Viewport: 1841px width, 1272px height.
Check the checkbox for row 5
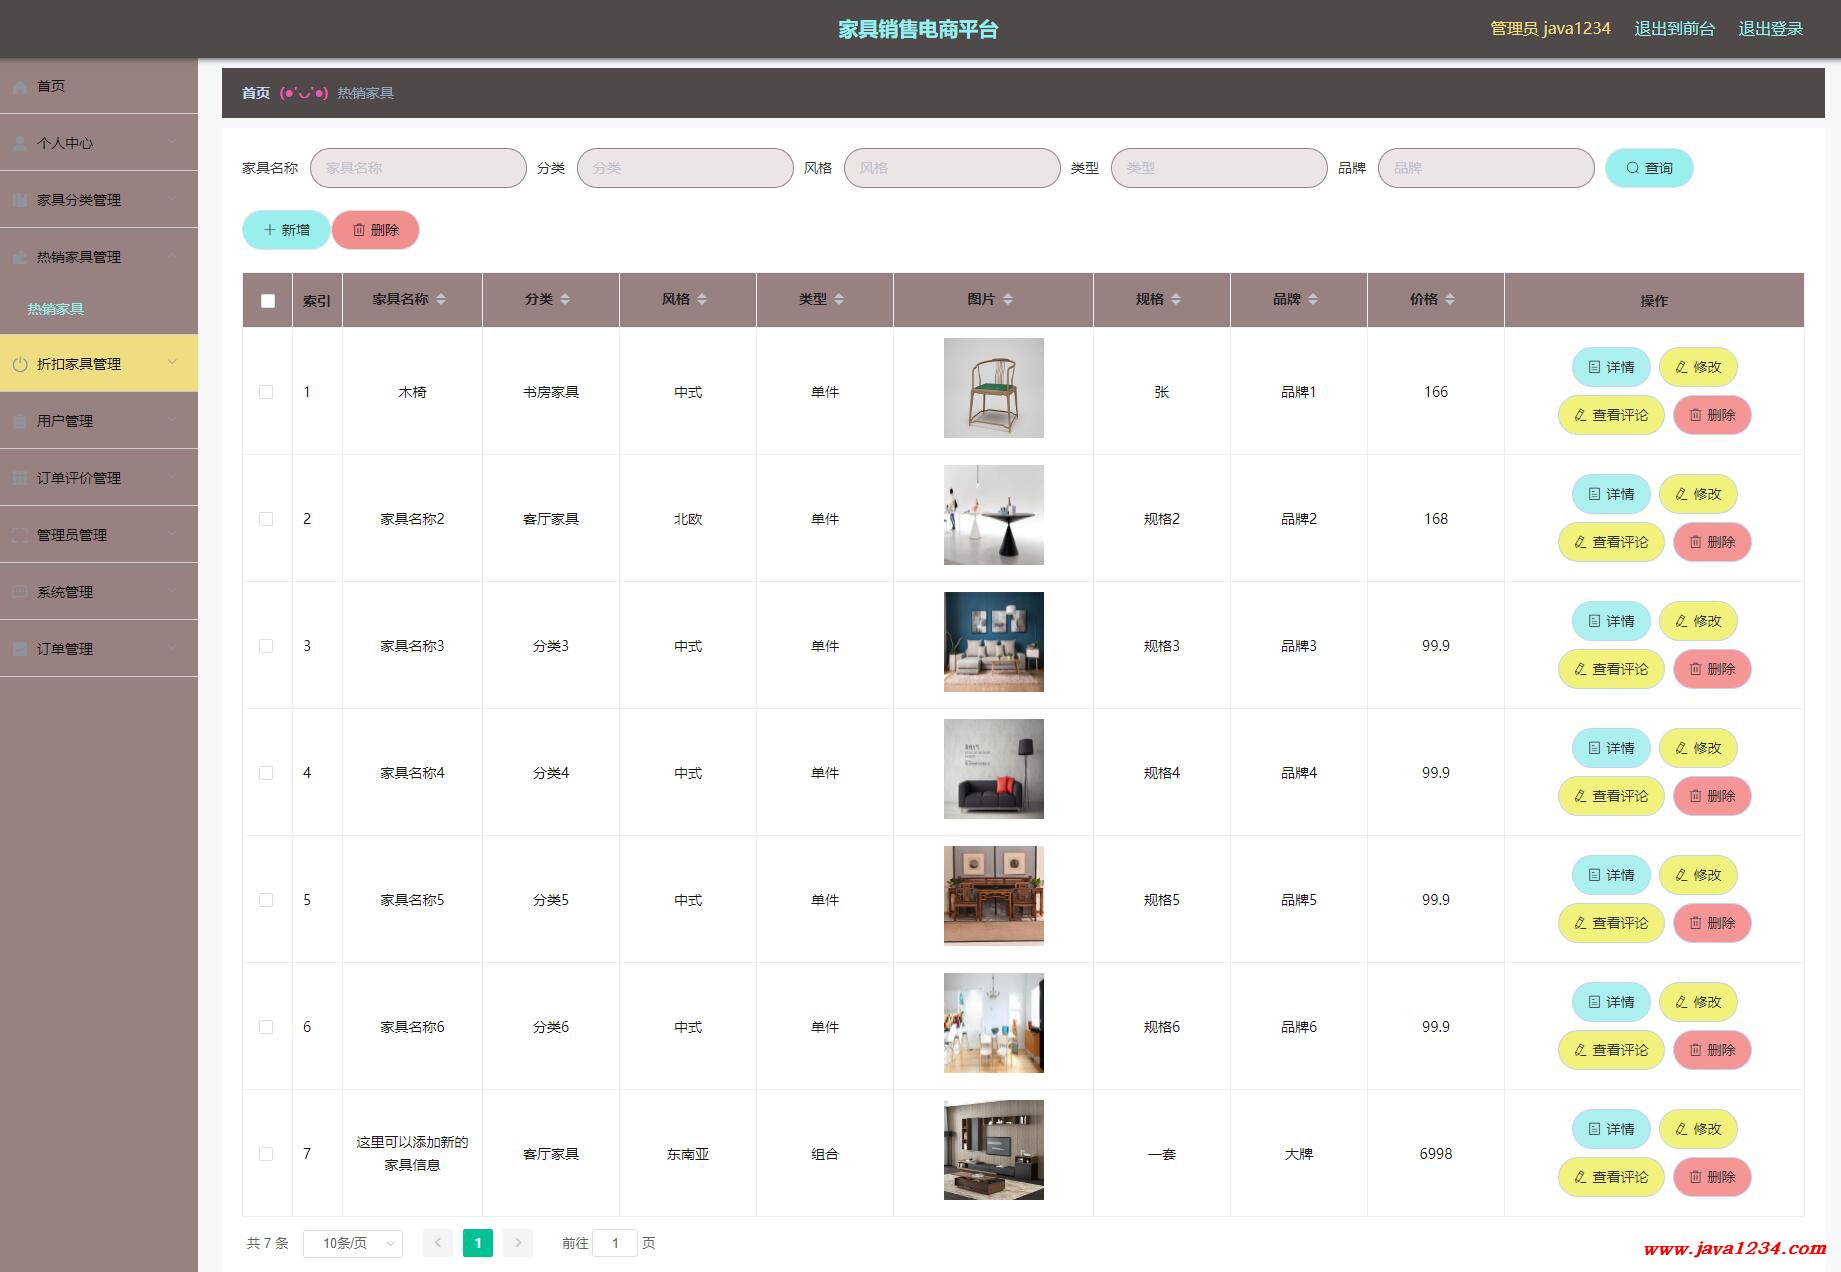point(266,900)
